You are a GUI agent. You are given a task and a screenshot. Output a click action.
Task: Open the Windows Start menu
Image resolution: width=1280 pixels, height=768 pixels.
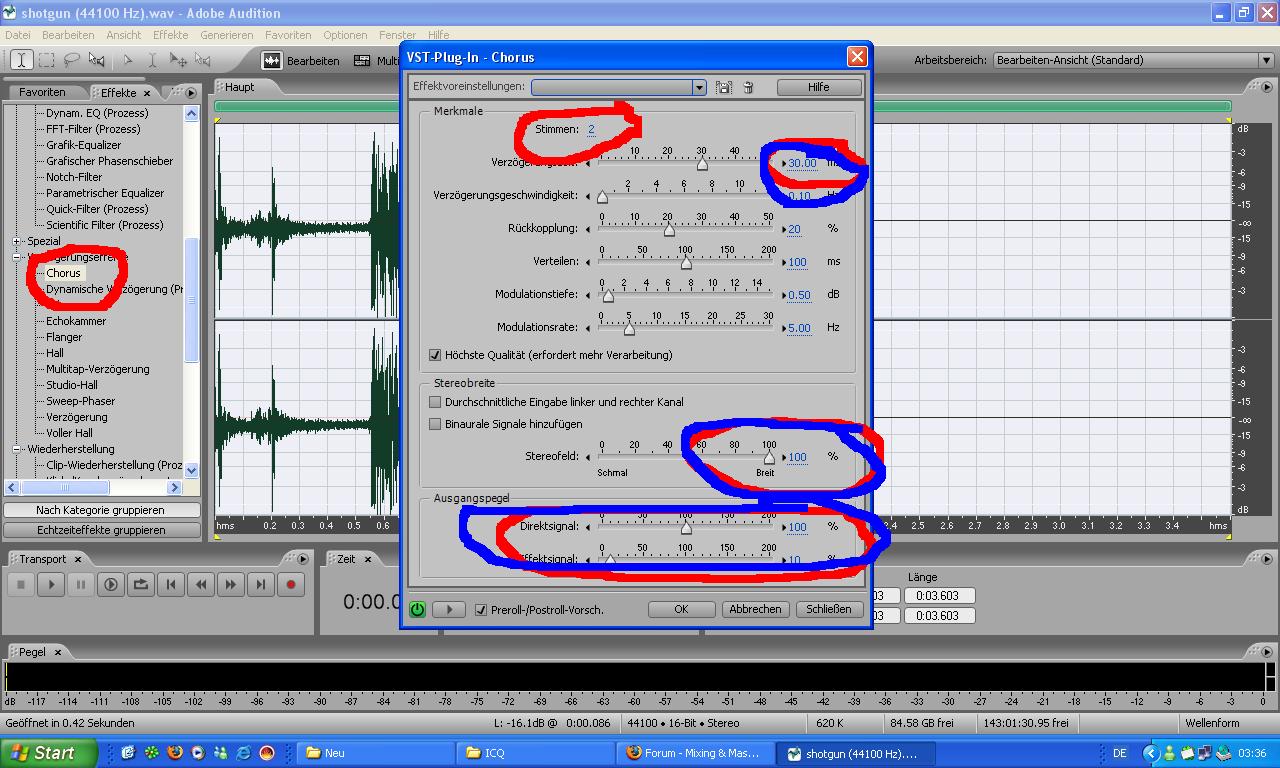tap(49, 753)
